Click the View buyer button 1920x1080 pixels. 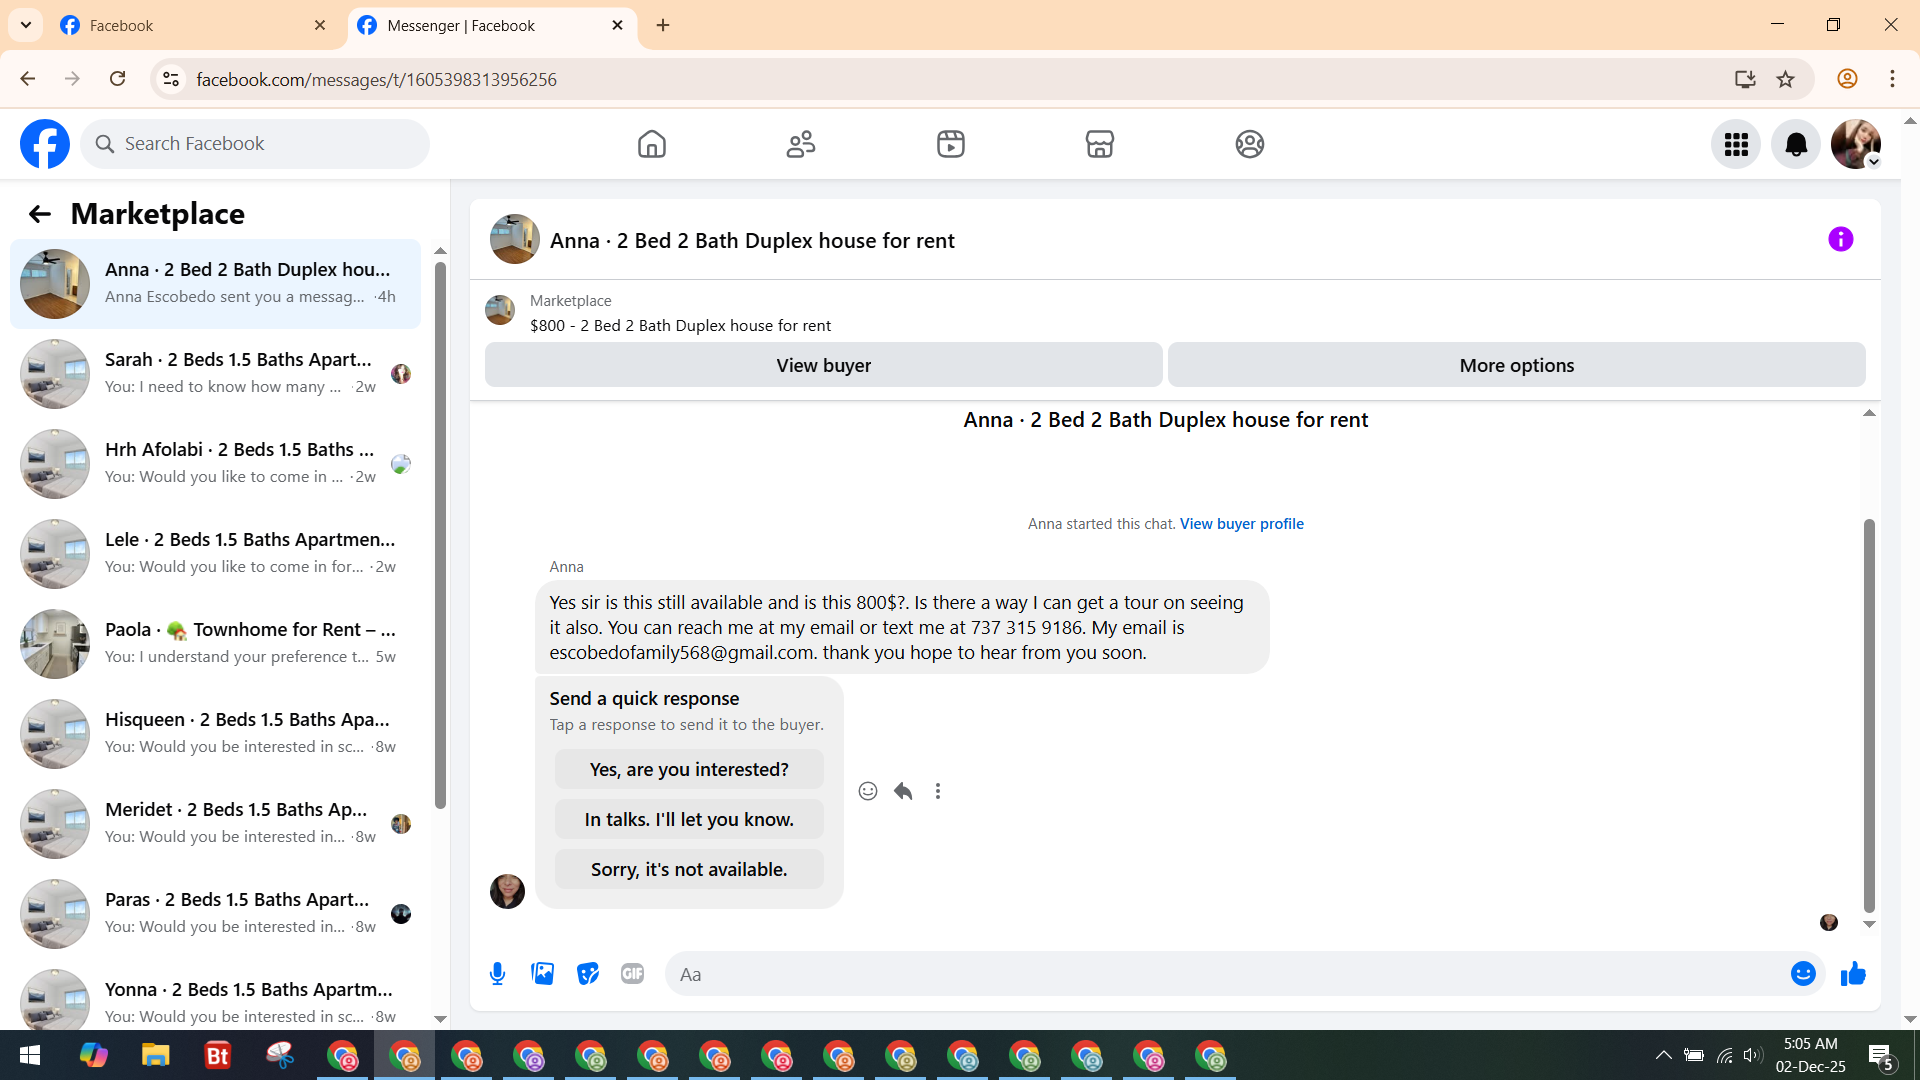(823, 365)
